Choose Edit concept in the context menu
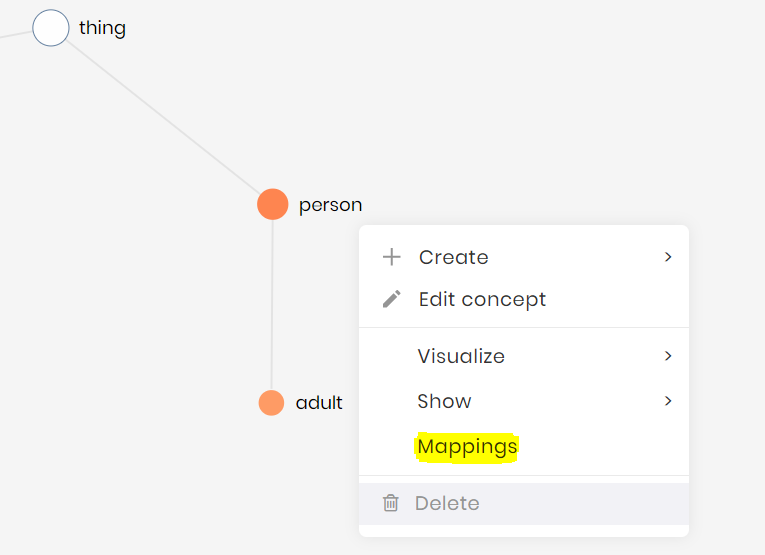 coord(482,299)
